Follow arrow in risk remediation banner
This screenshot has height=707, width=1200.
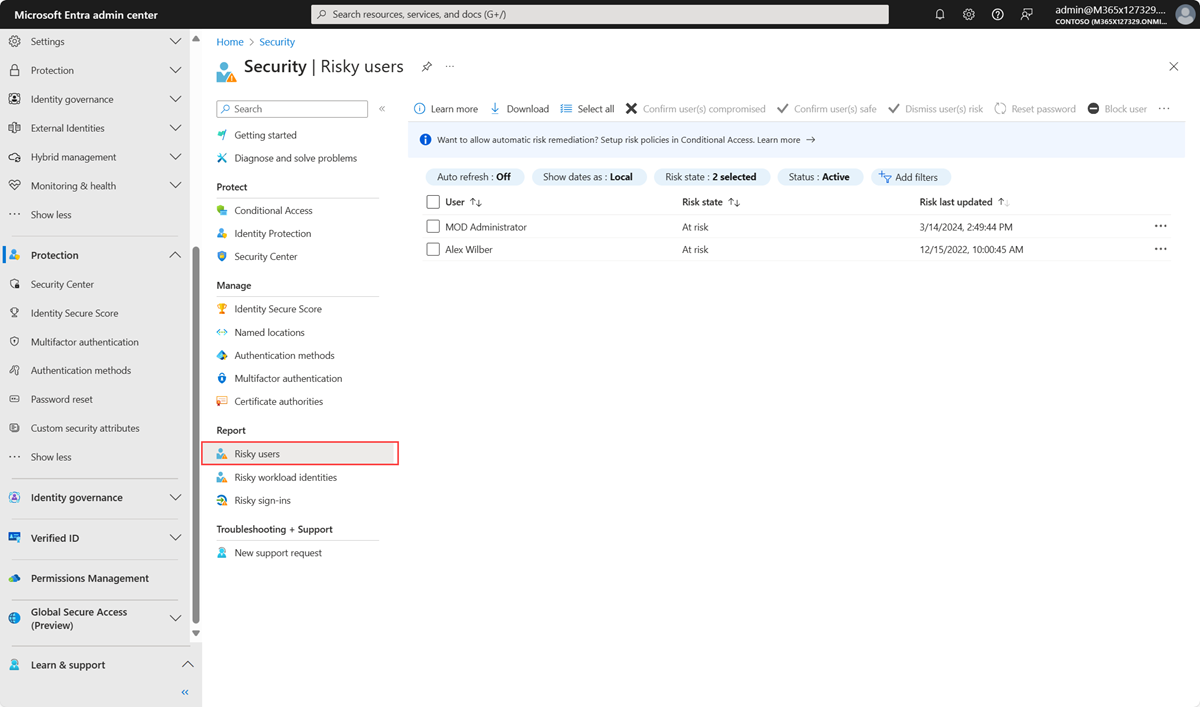tap(811, 140)
